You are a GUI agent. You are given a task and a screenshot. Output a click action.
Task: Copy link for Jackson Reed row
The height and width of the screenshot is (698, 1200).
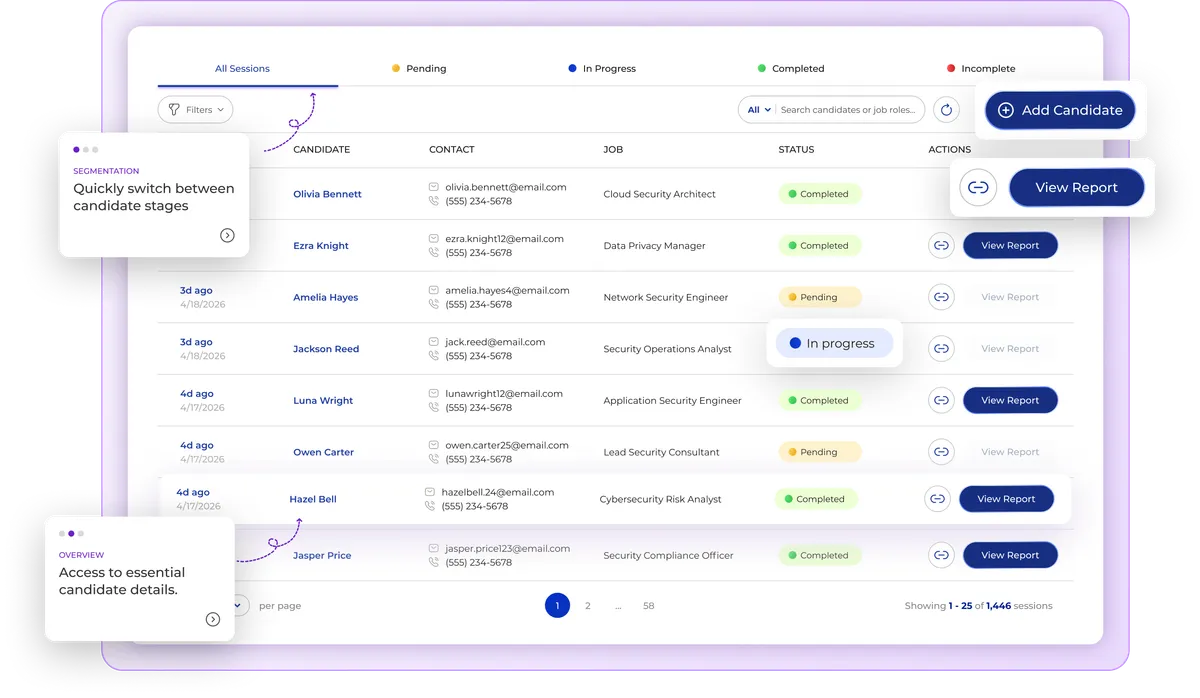(941, 349)
